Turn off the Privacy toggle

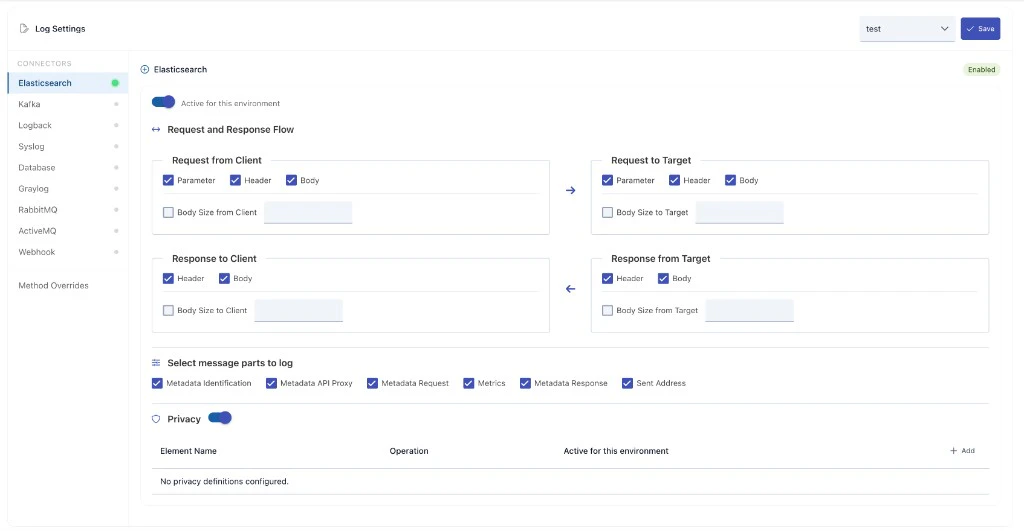[x=220, y=418]
